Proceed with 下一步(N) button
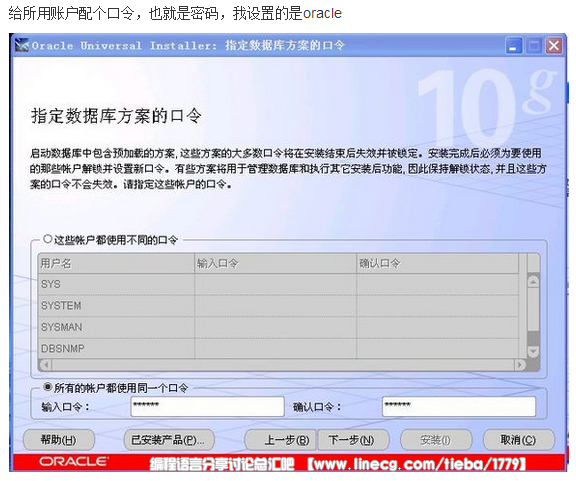This screenshot has height=481, width=576. [x=353, y=440]
